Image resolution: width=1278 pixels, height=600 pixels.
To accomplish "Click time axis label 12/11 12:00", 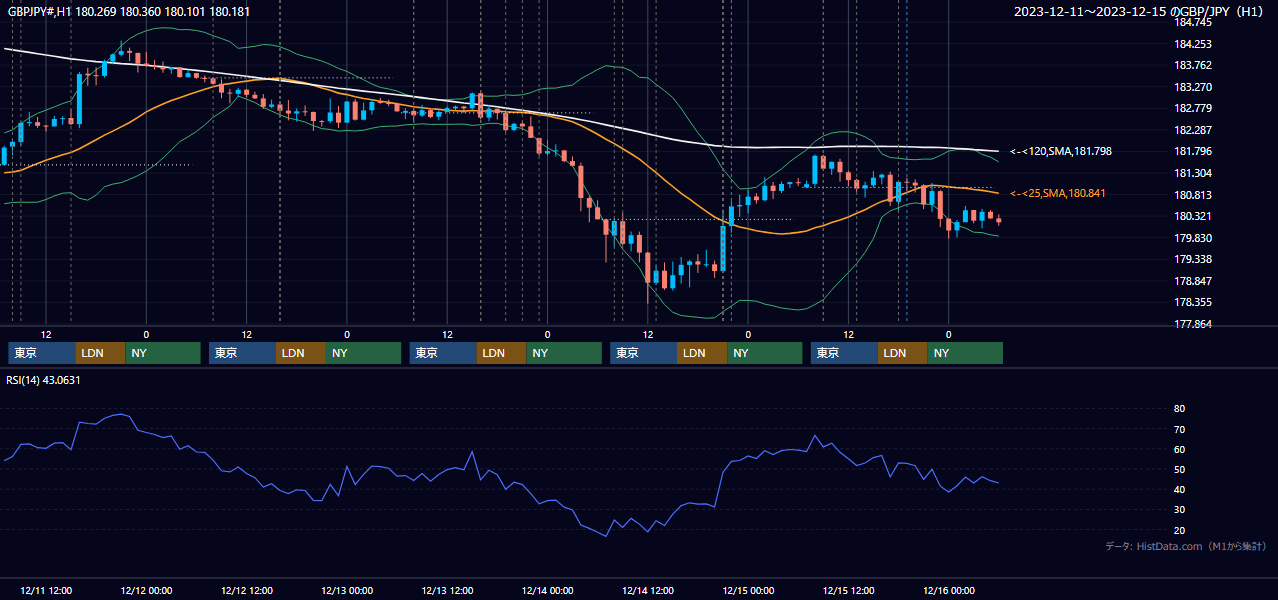I will [x=46, y=590].
